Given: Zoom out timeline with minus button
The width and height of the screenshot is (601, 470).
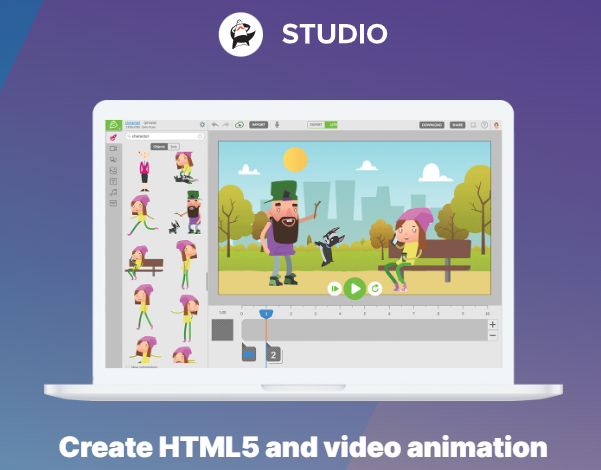Looking at the screenshot, I should 493,335.
